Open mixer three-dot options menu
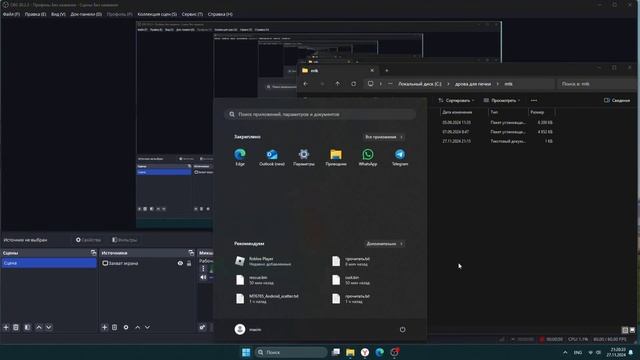640x360 pixels. coord(203,269)
